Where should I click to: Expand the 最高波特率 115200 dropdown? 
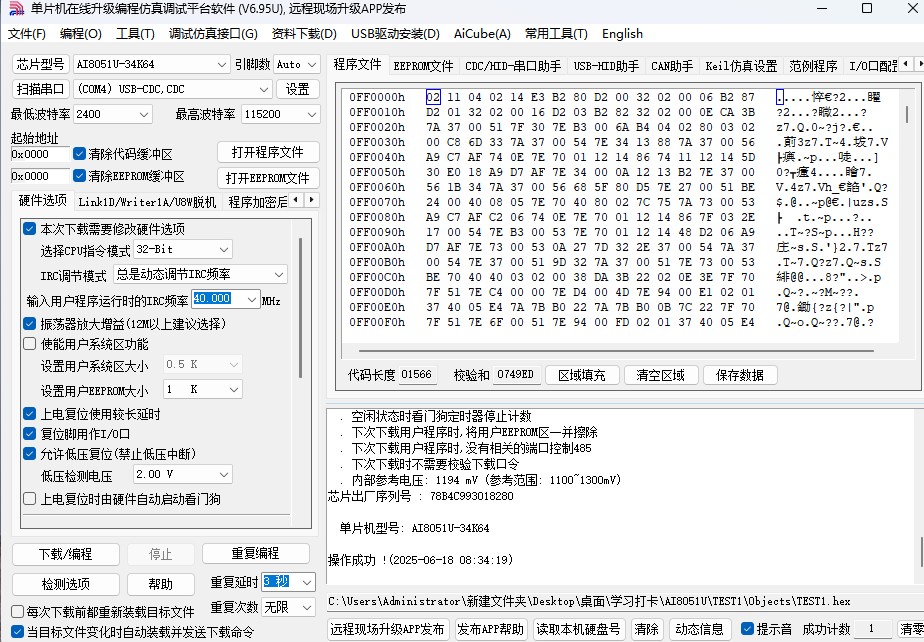[x=312, y=114]
